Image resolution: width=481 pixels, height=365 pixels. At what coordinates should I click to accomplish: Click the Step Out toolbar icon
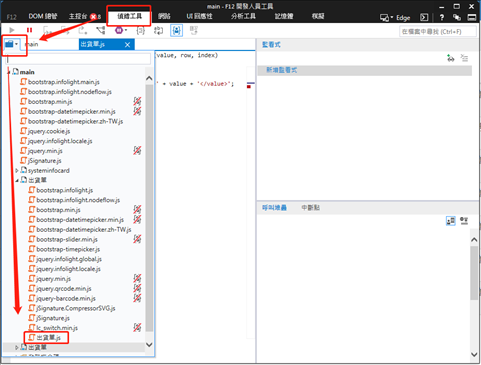pos(83,31)
